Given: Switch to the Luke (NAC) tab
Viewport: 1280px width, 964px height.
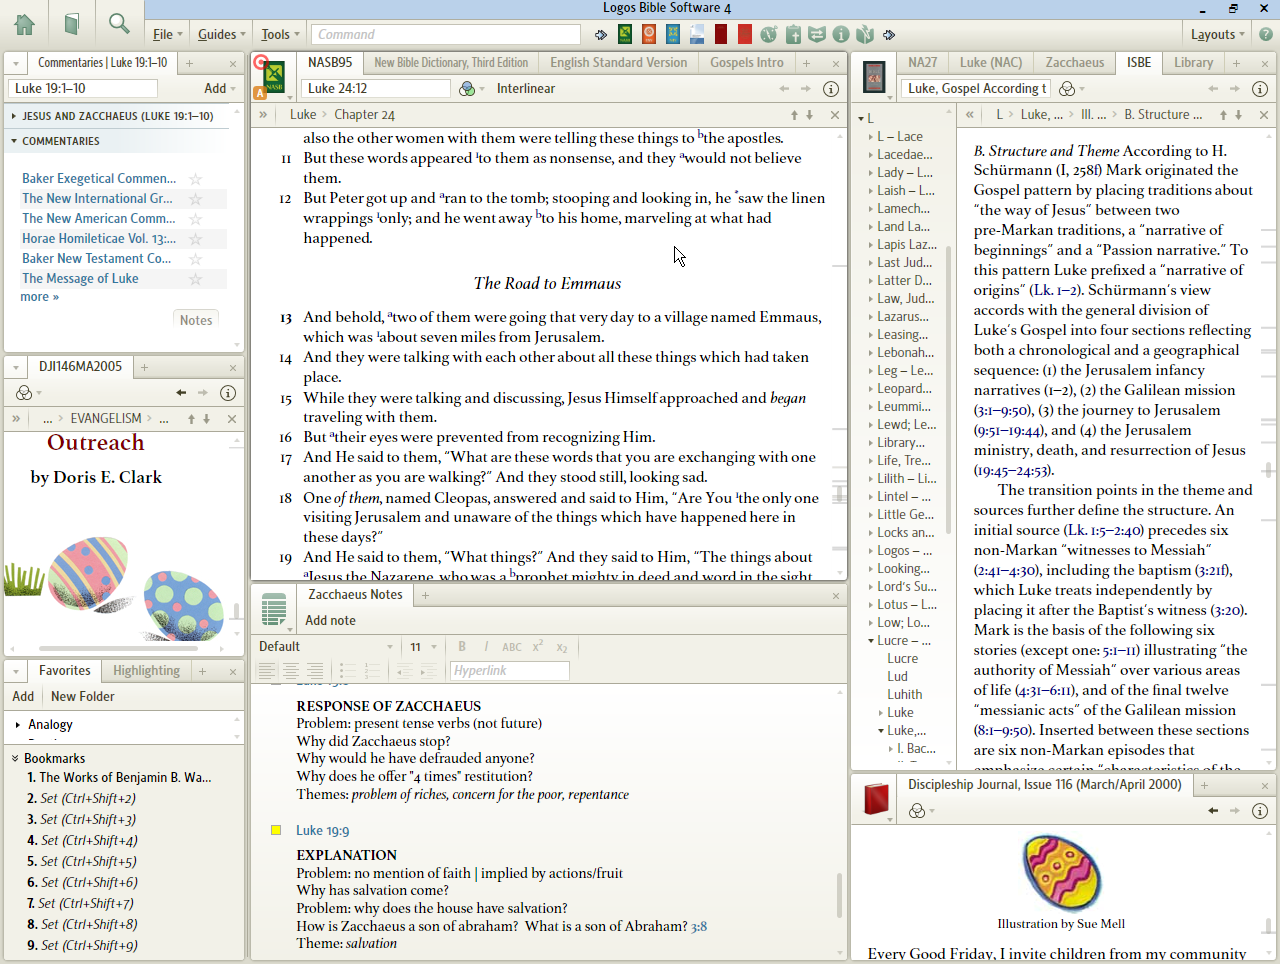Looking at the screenshot, I should (x=991, y=62).
